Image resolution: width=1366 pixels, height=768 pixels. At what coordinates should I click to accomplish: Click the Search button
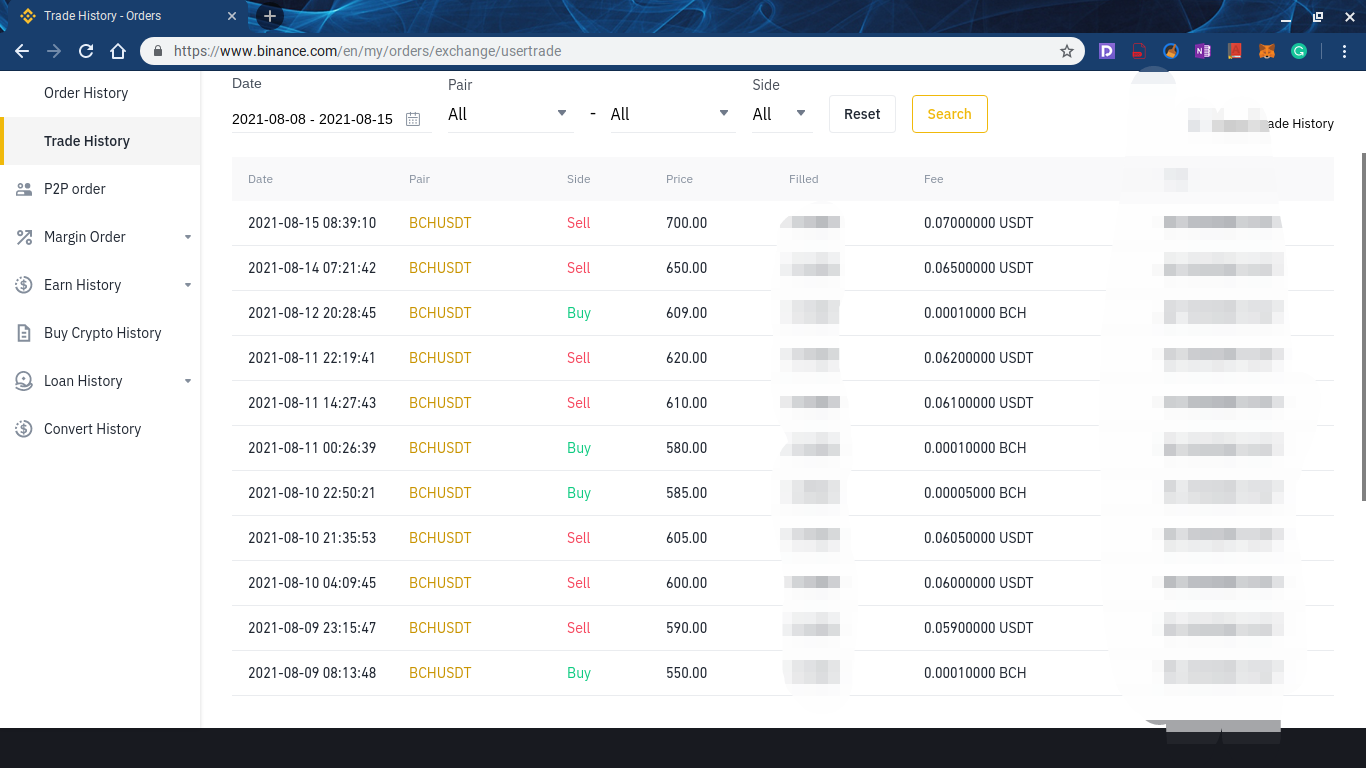click(949, 114)
